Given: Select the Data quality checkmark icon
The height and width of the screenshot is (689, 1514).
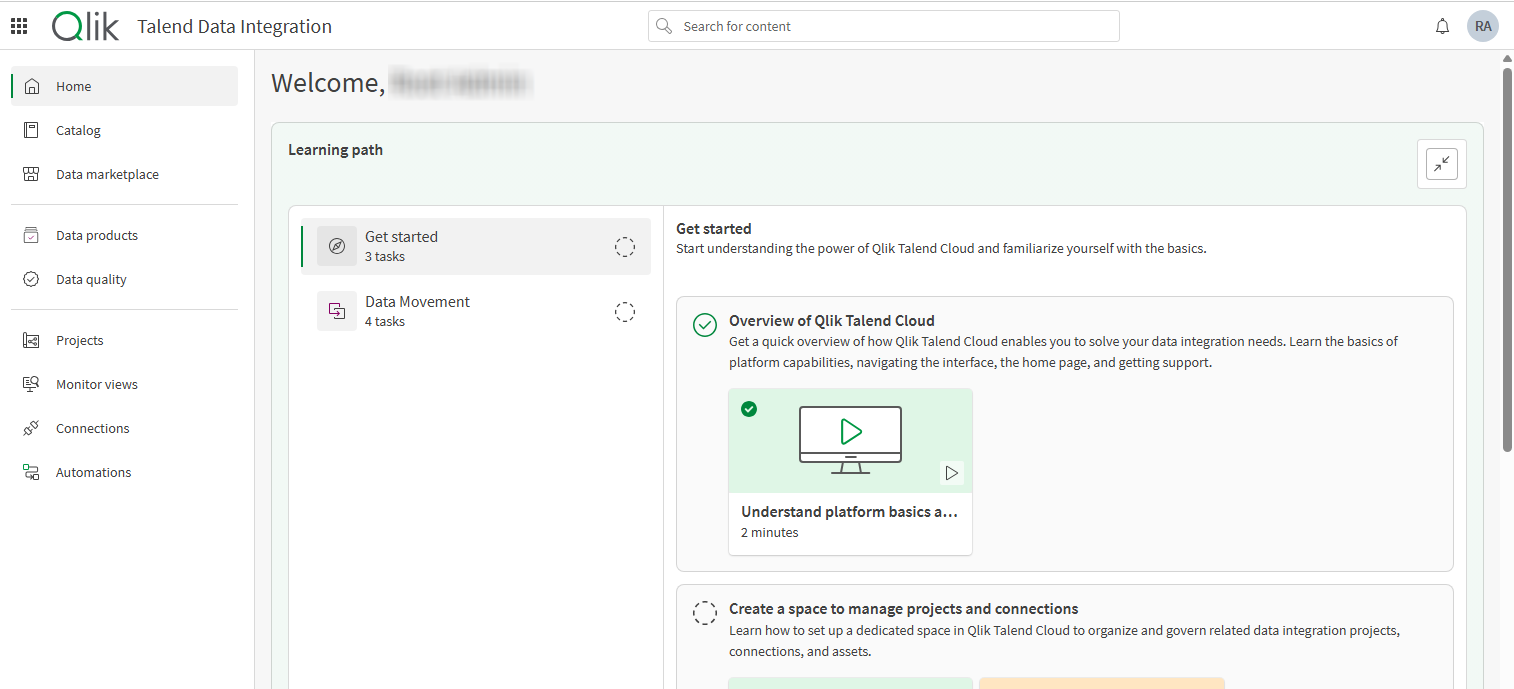Looking at the screenshot, I should point(31,279).
